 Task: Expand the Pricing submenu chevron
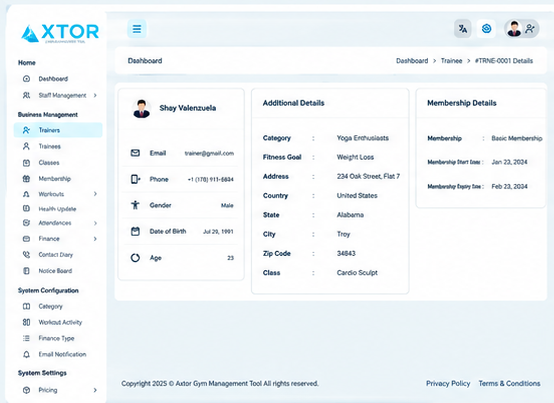click(x=95, y=390)
